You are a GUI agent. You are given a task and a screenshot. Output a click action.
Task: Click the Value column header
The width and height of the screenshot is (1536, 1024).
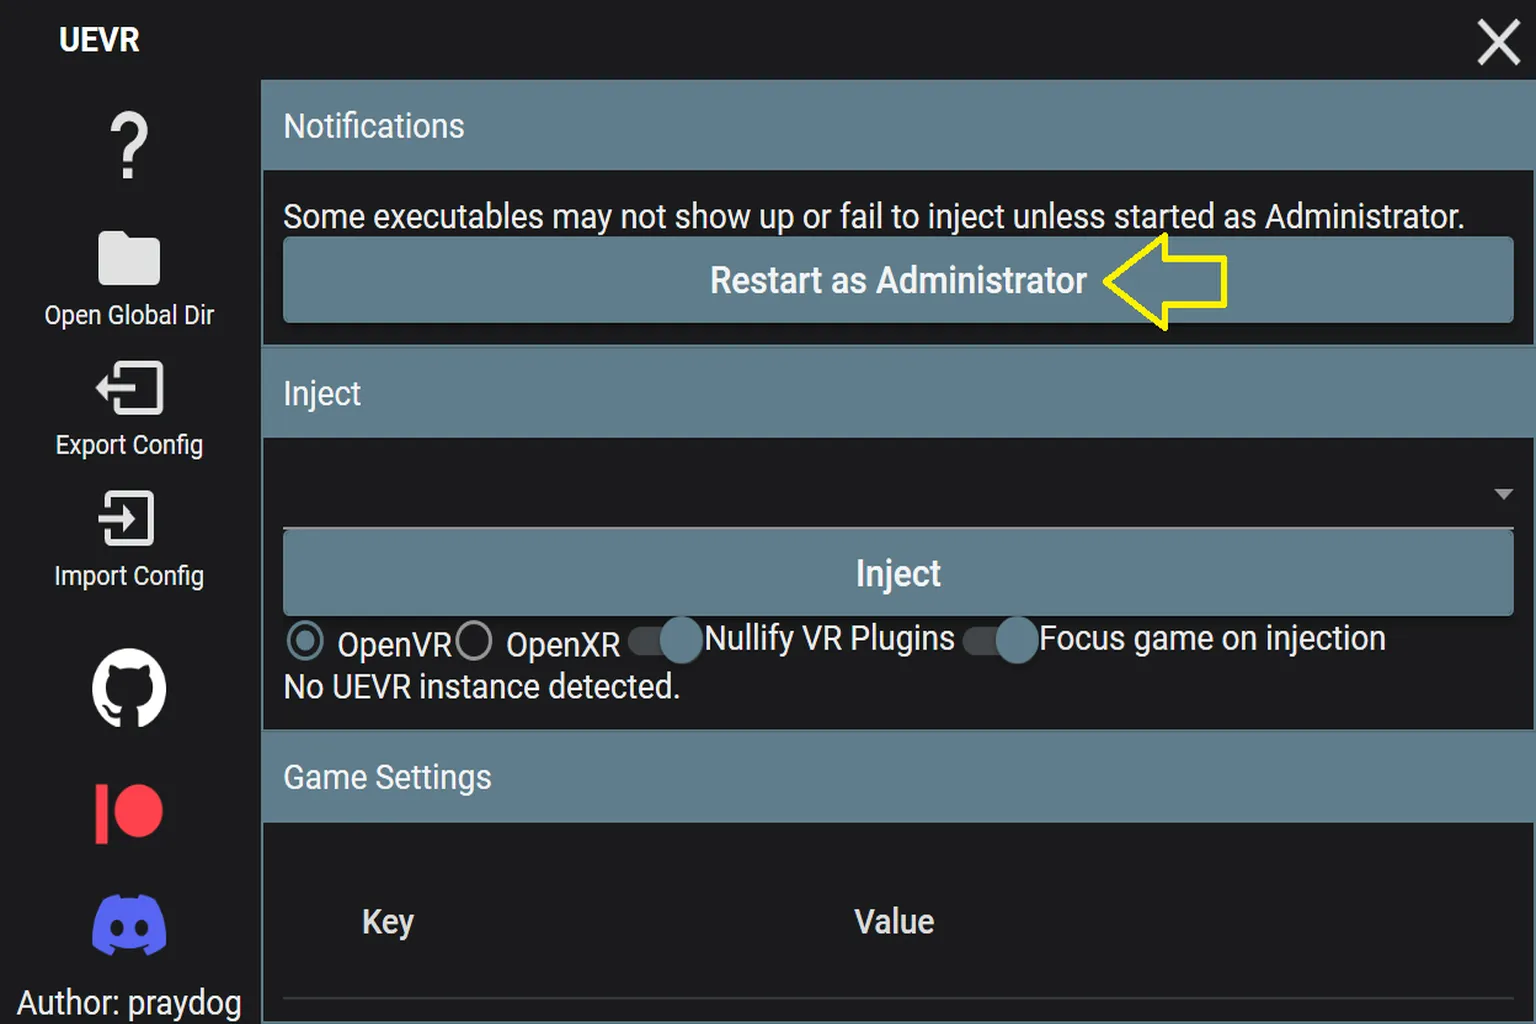pyautogui.click(x=894, y=922)
